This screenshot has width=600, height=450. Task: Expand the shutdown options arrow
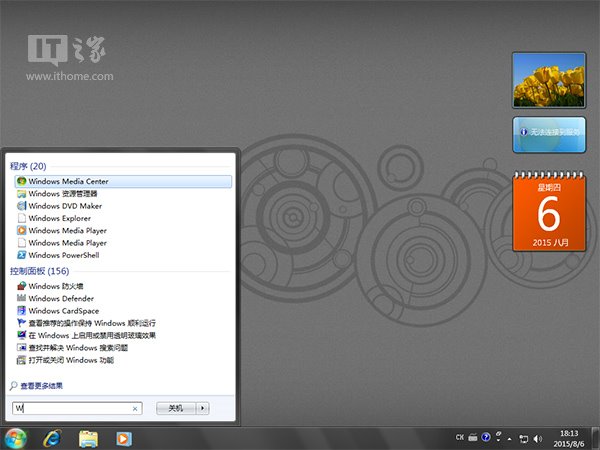click(203, 408)
